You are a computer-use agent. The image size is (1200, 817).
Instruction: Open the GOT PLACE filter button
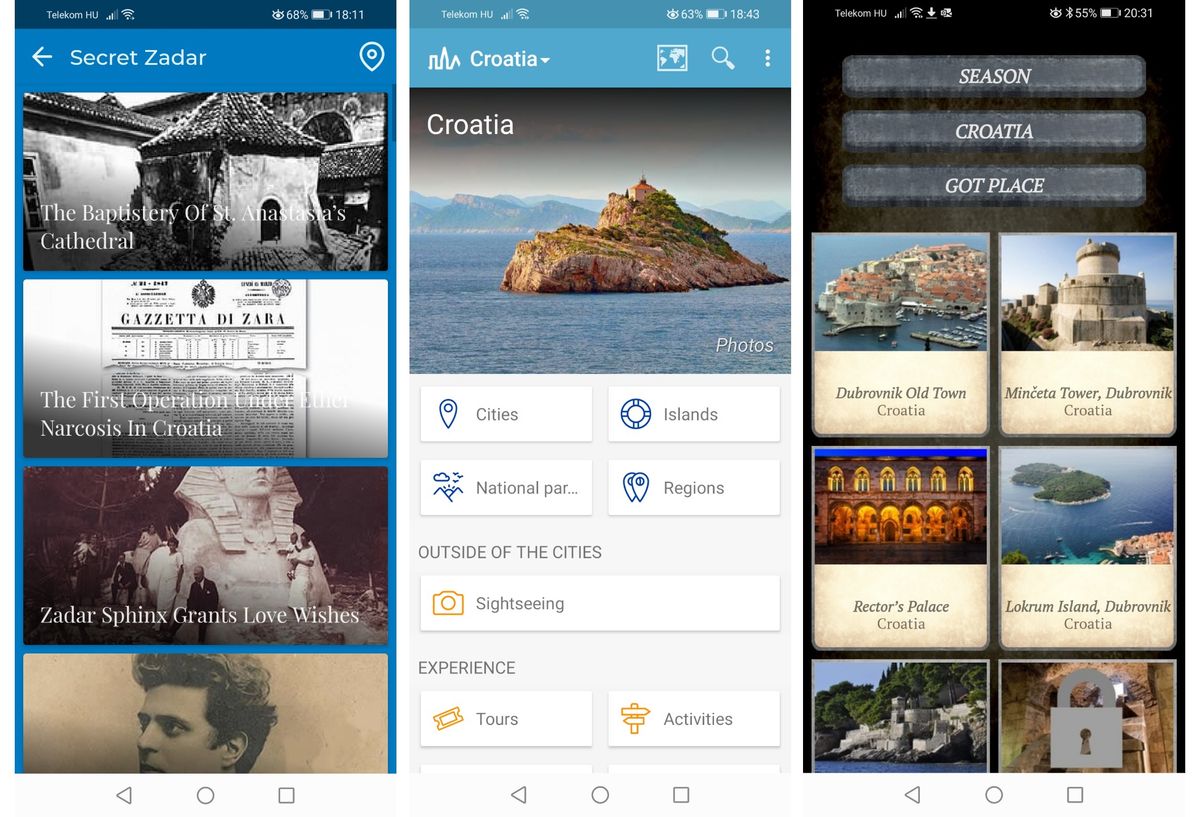tap(994, 186)
